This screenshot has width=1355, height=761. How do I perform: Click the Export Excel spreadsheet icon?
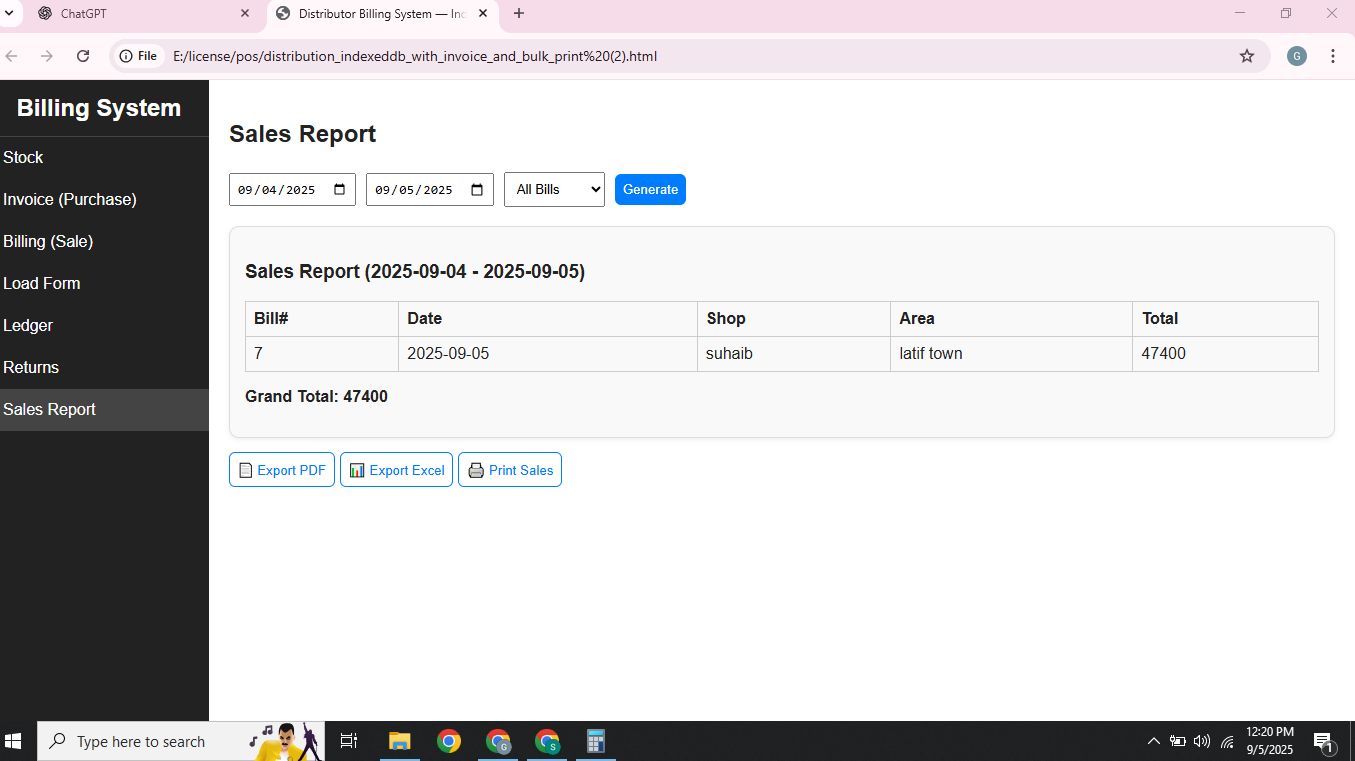(x=358, y=469)
